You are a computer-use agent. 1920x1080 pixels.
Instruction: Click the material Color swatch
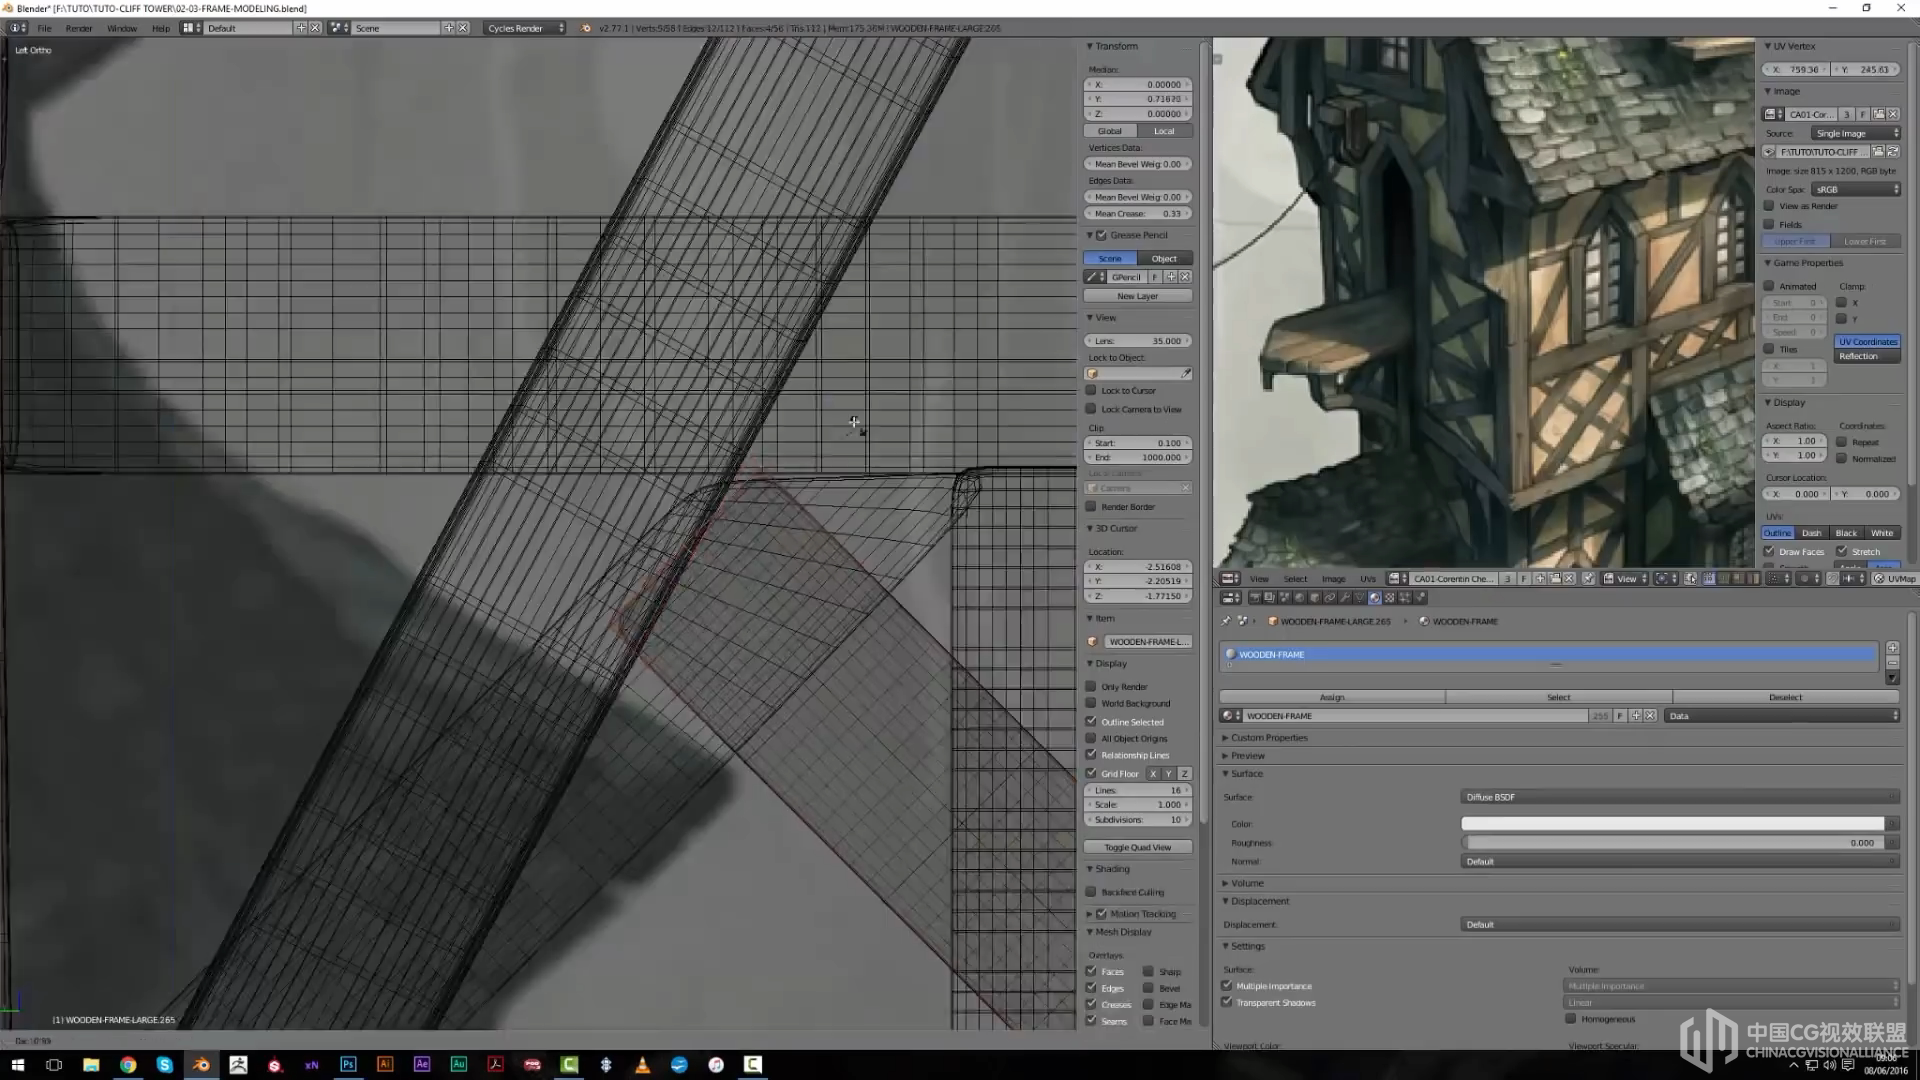tap(1673, 824)
